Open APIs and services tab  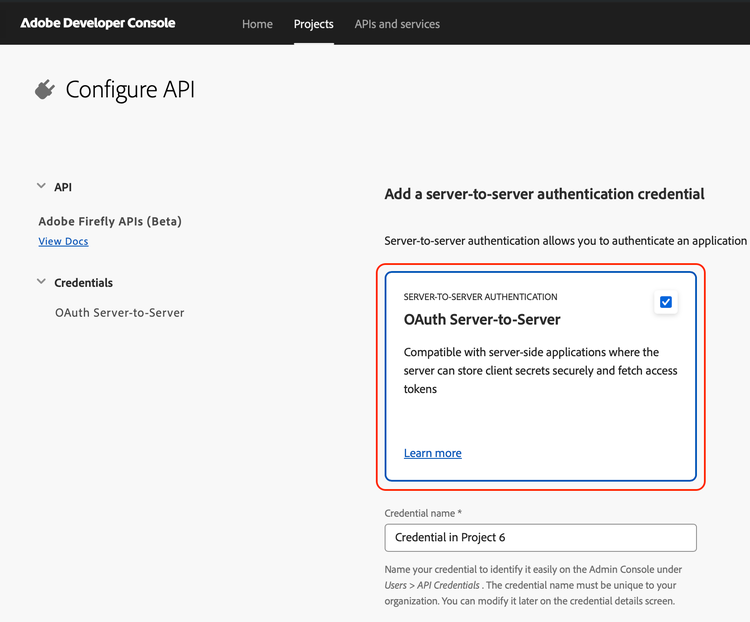[x=397, y=24]
